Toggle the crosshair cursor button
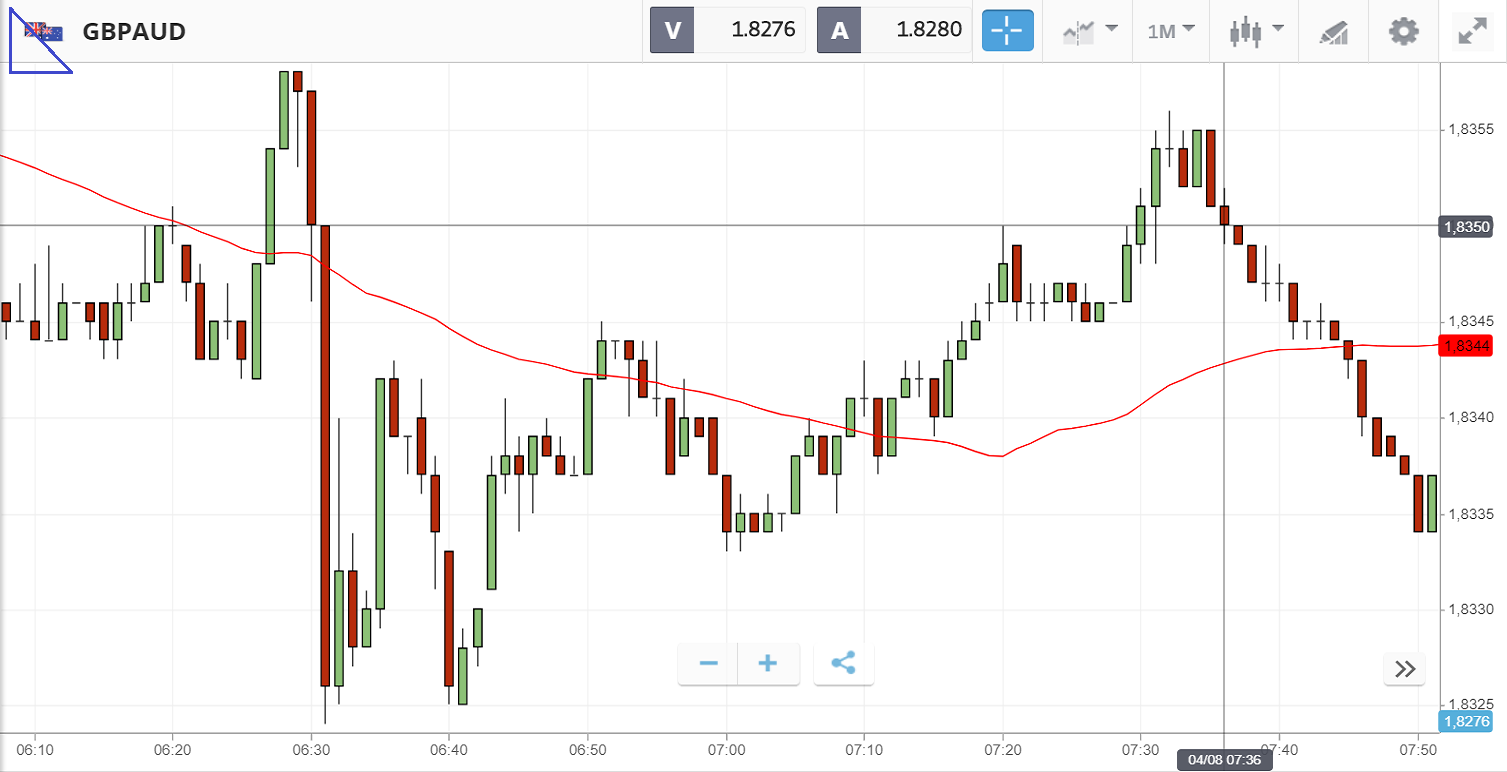The height and width of the screenshot is (772, 1507). [1007, 31]
